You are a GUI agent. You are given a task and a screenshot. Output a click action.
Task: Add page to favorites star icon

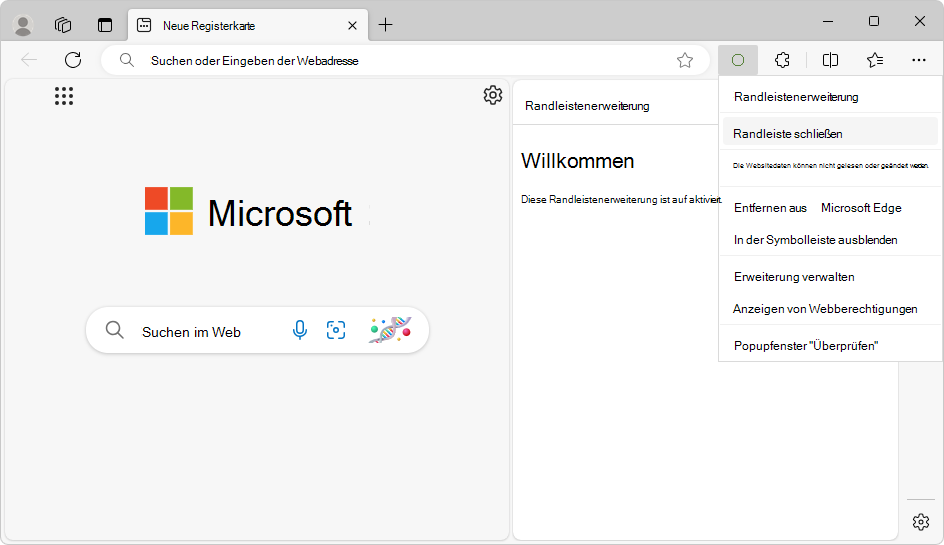tap(685, 60)
